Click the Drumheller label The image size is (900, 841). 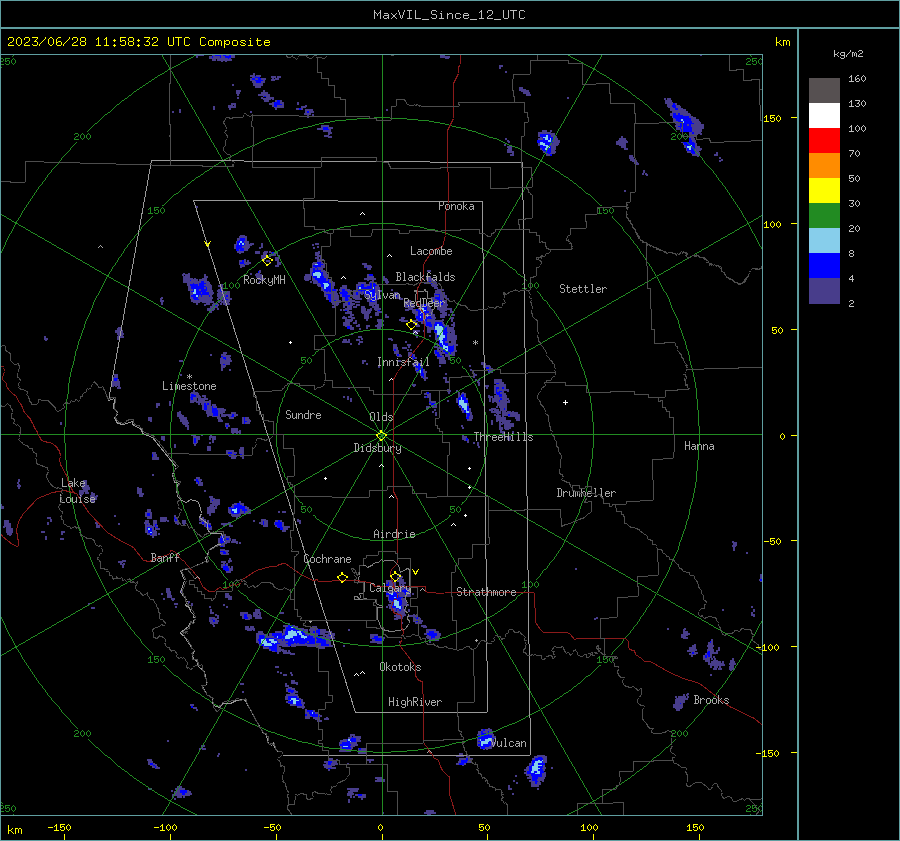click(586, 493)
